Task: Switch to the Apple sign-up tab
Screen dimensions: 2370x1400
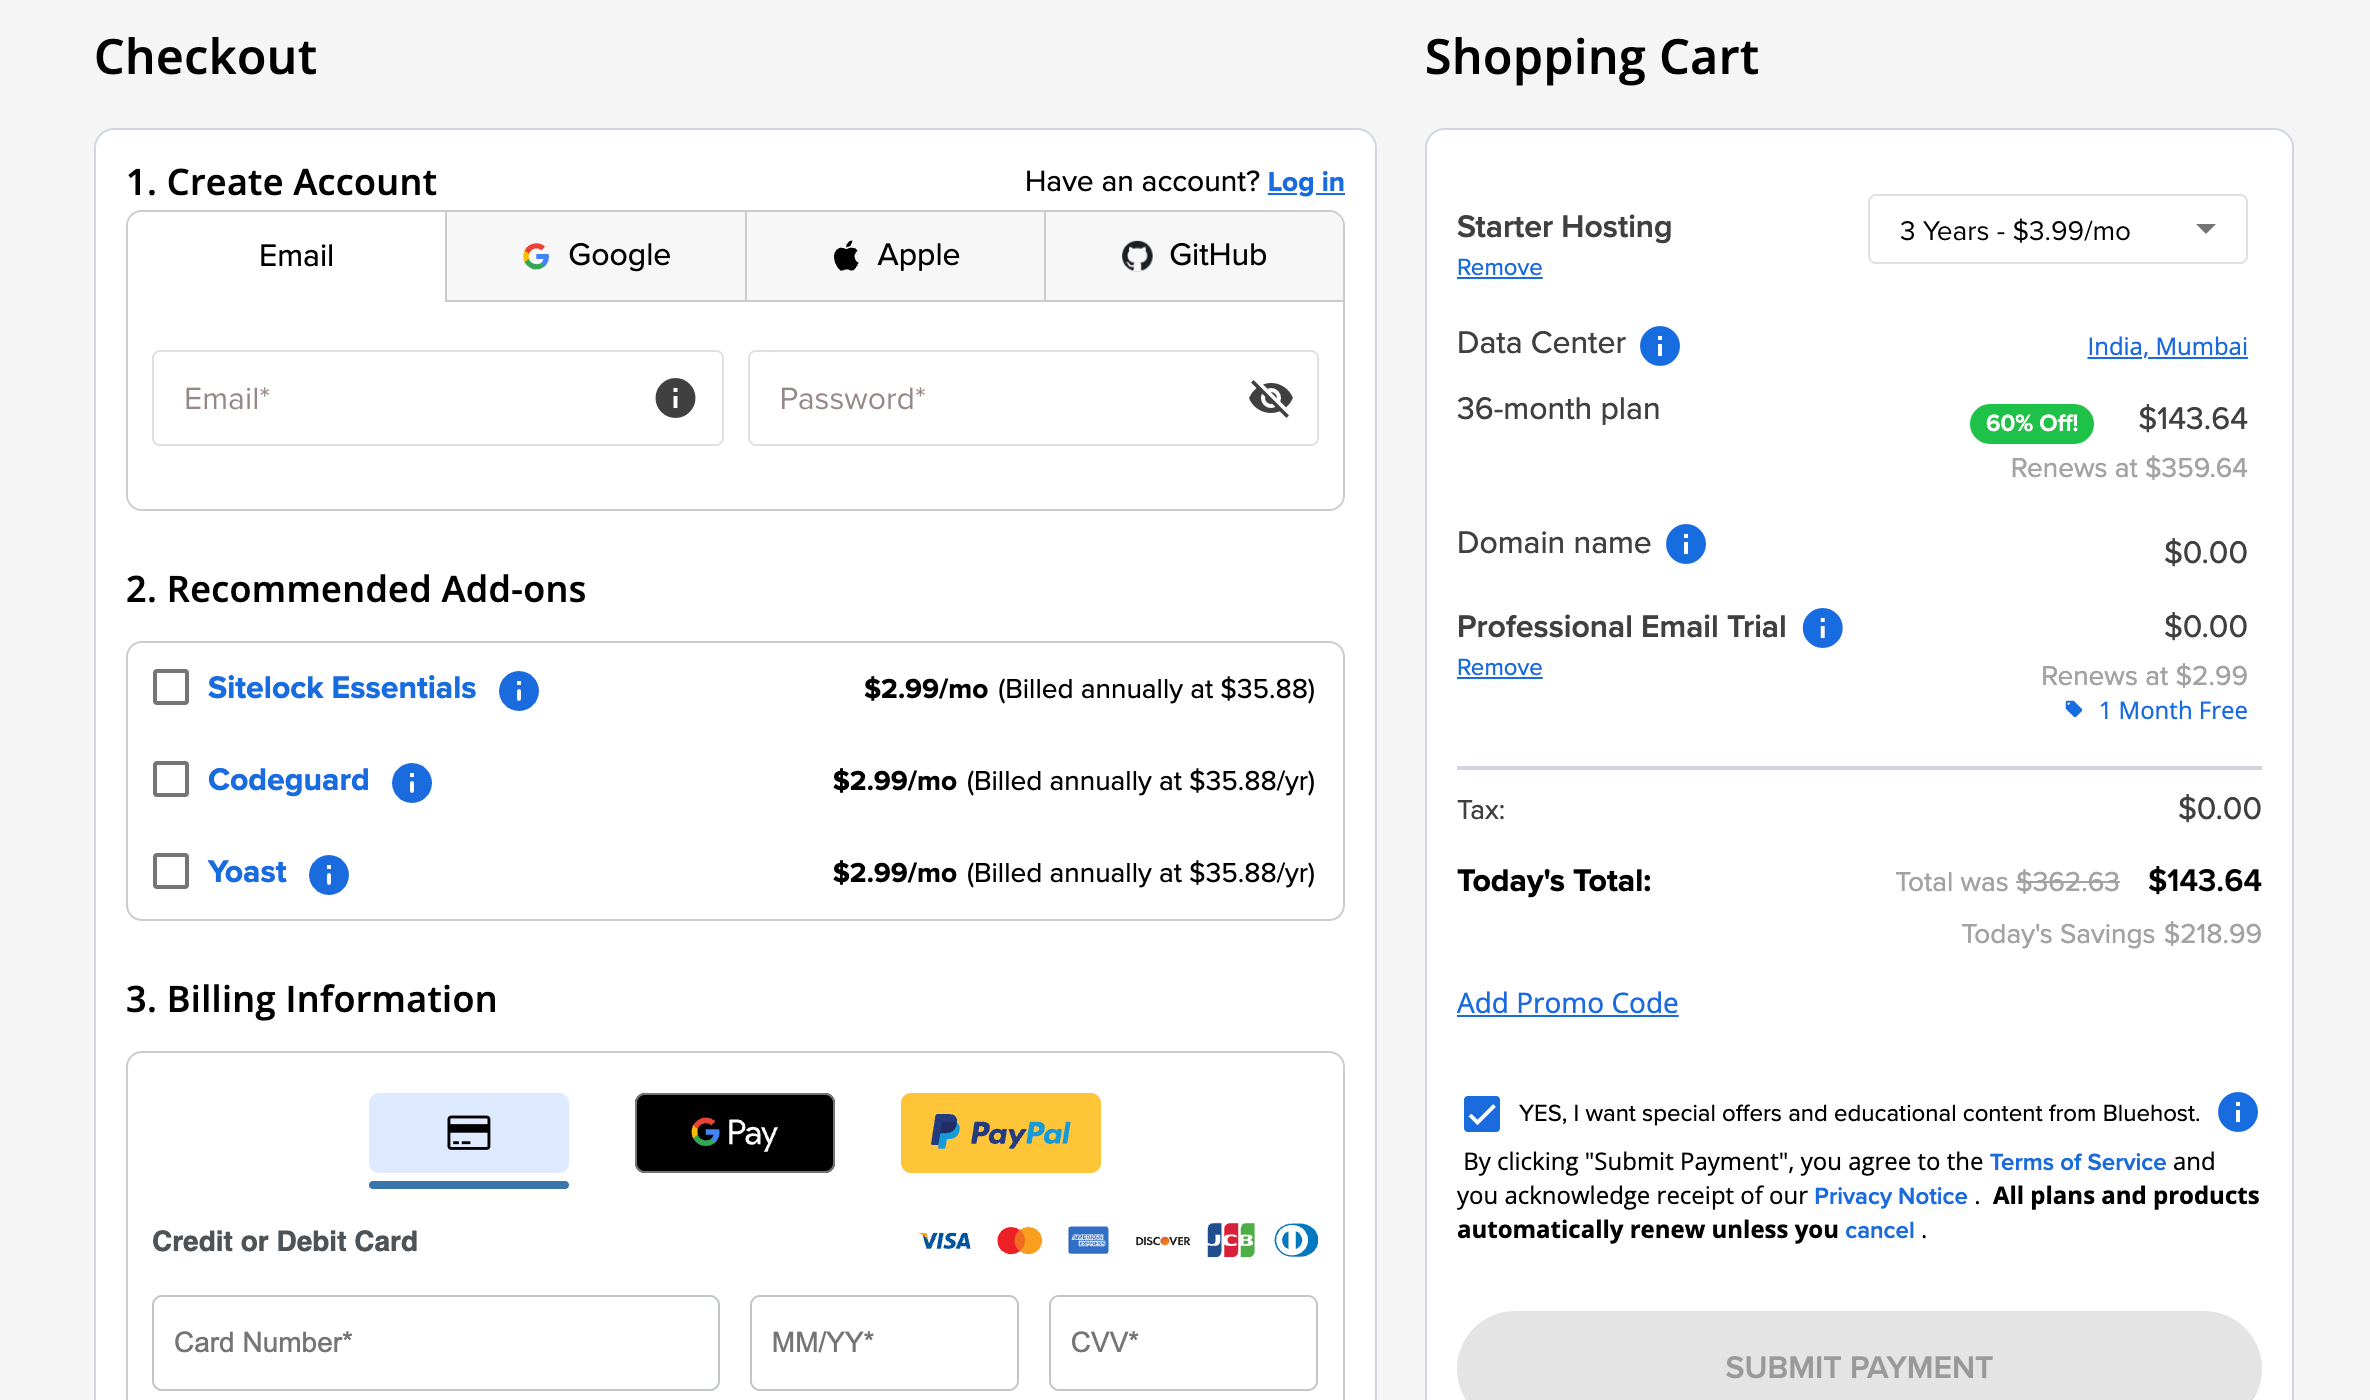Action: (895, 255)
